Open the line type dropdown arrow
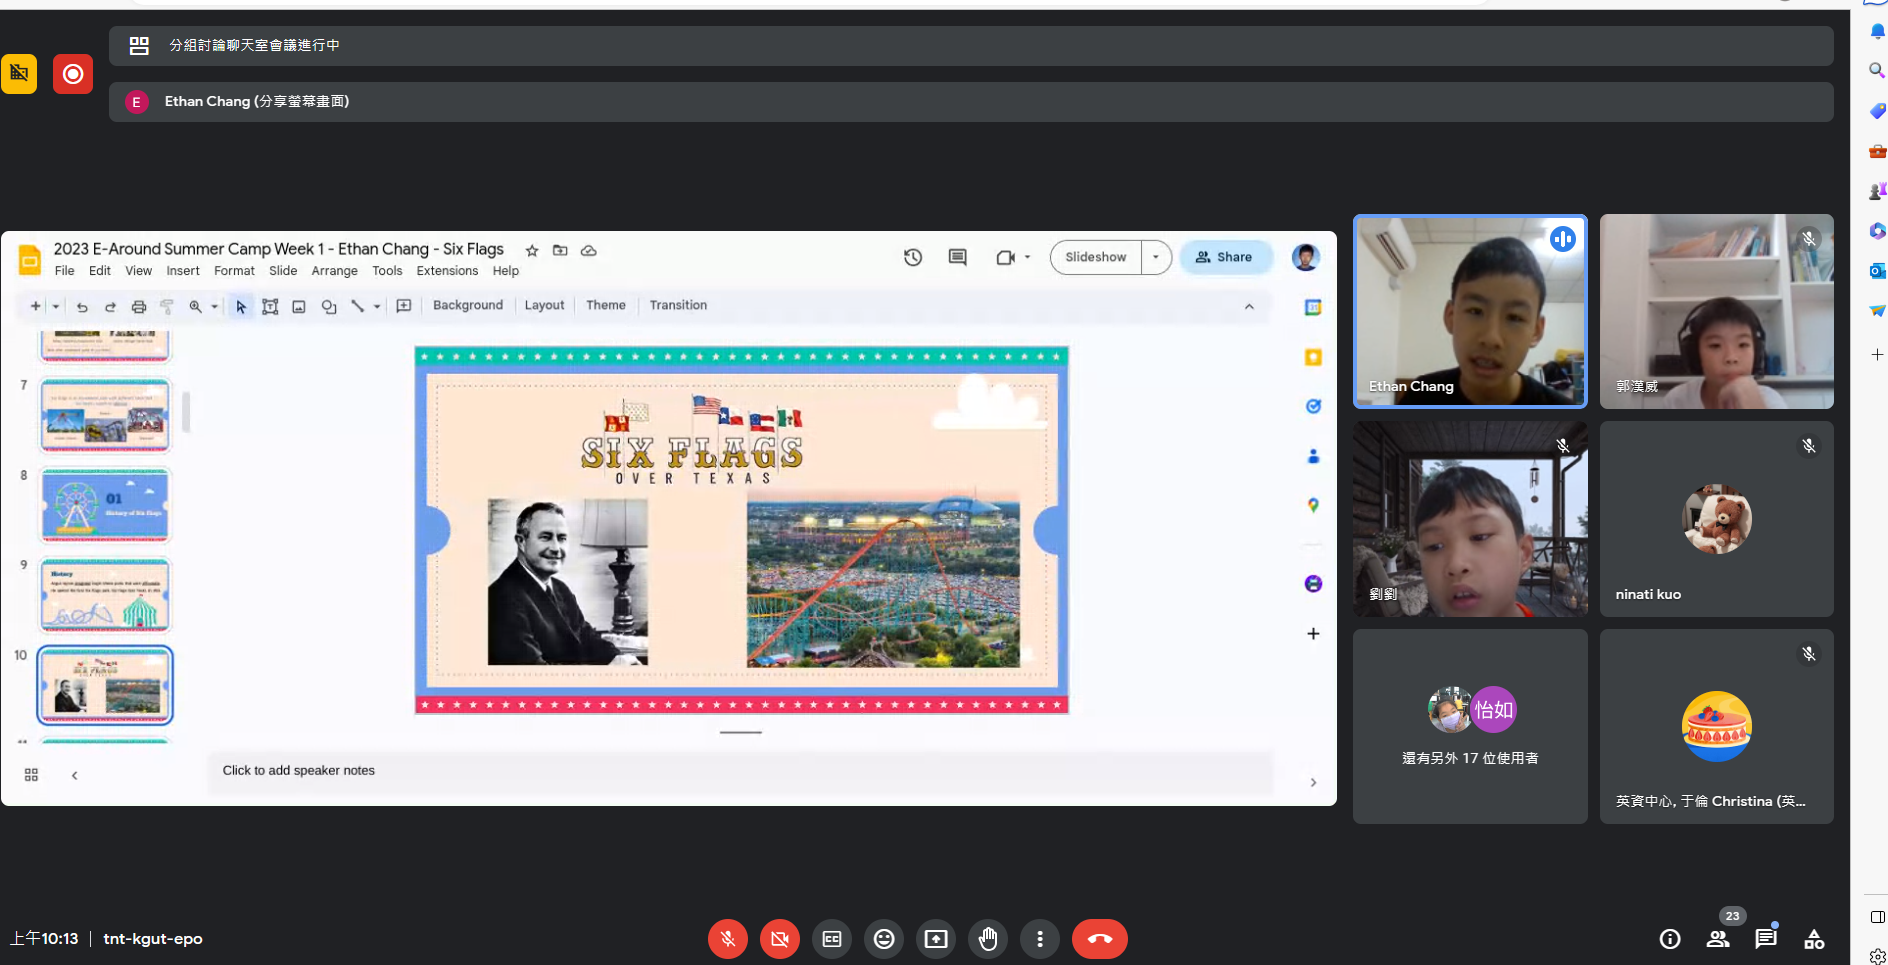Screen dimensions: 1888x965 377,306
